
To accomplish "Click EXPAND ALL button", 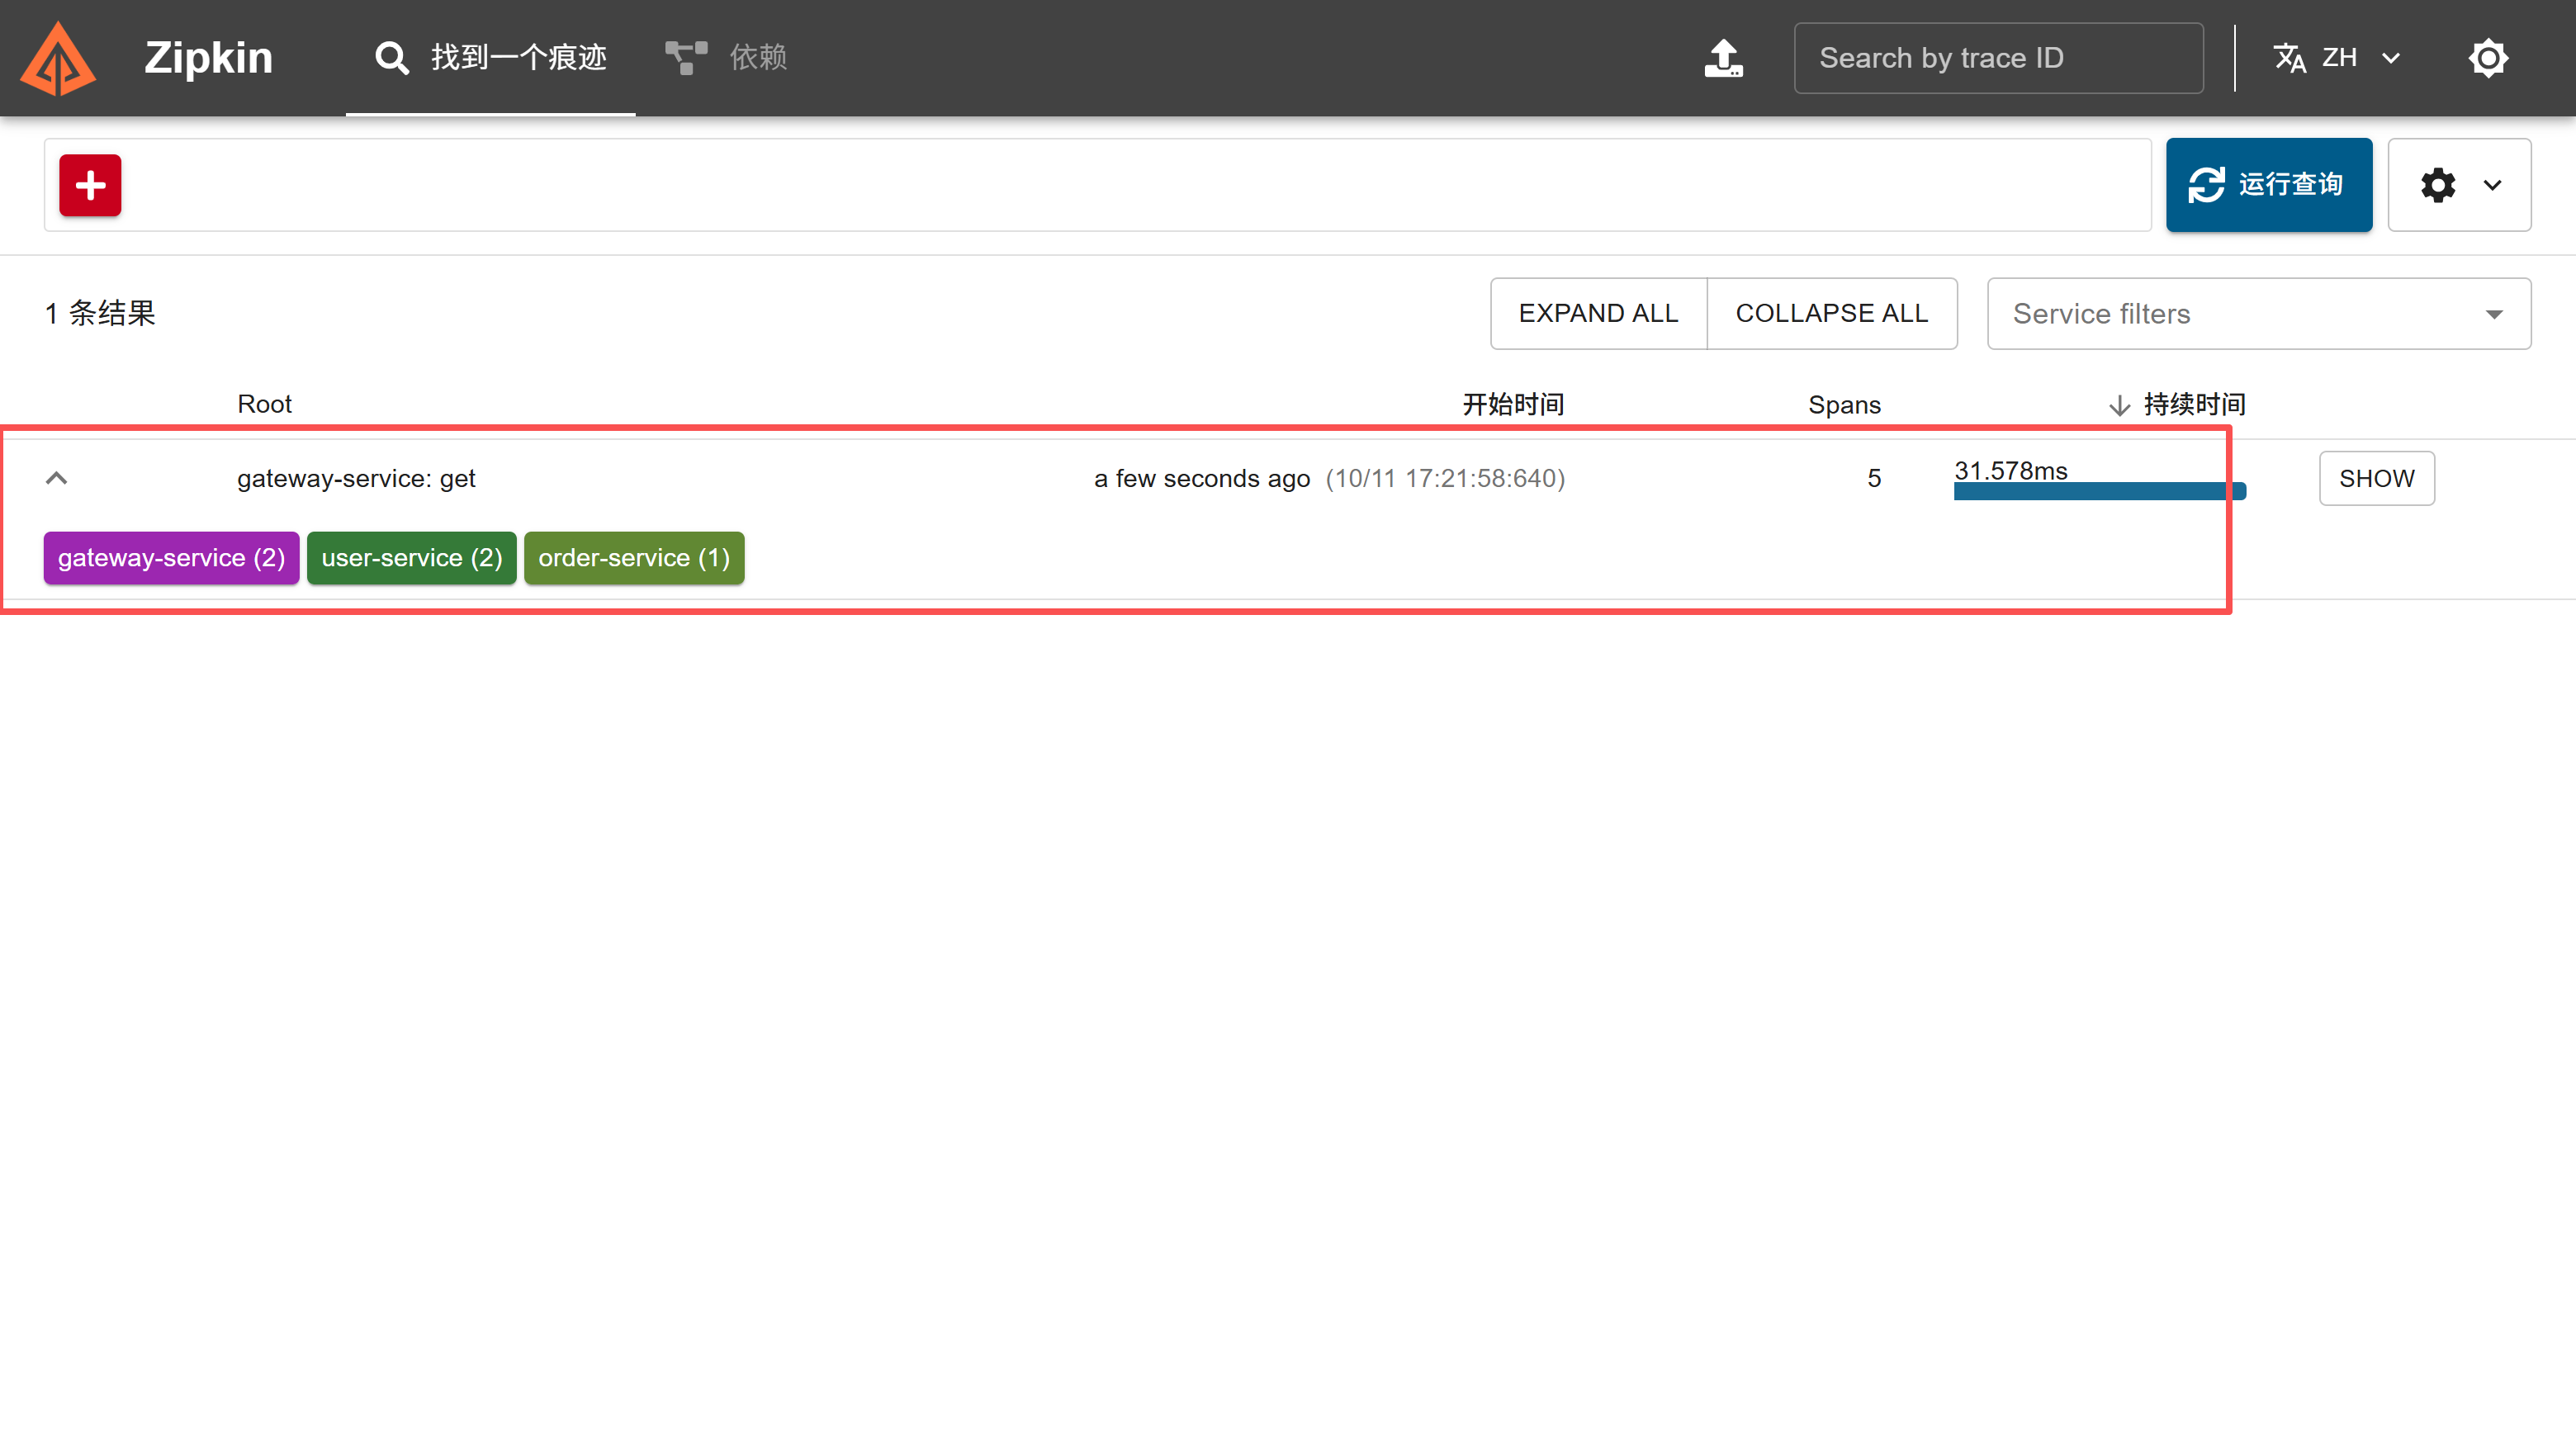I will (1598, 313).
